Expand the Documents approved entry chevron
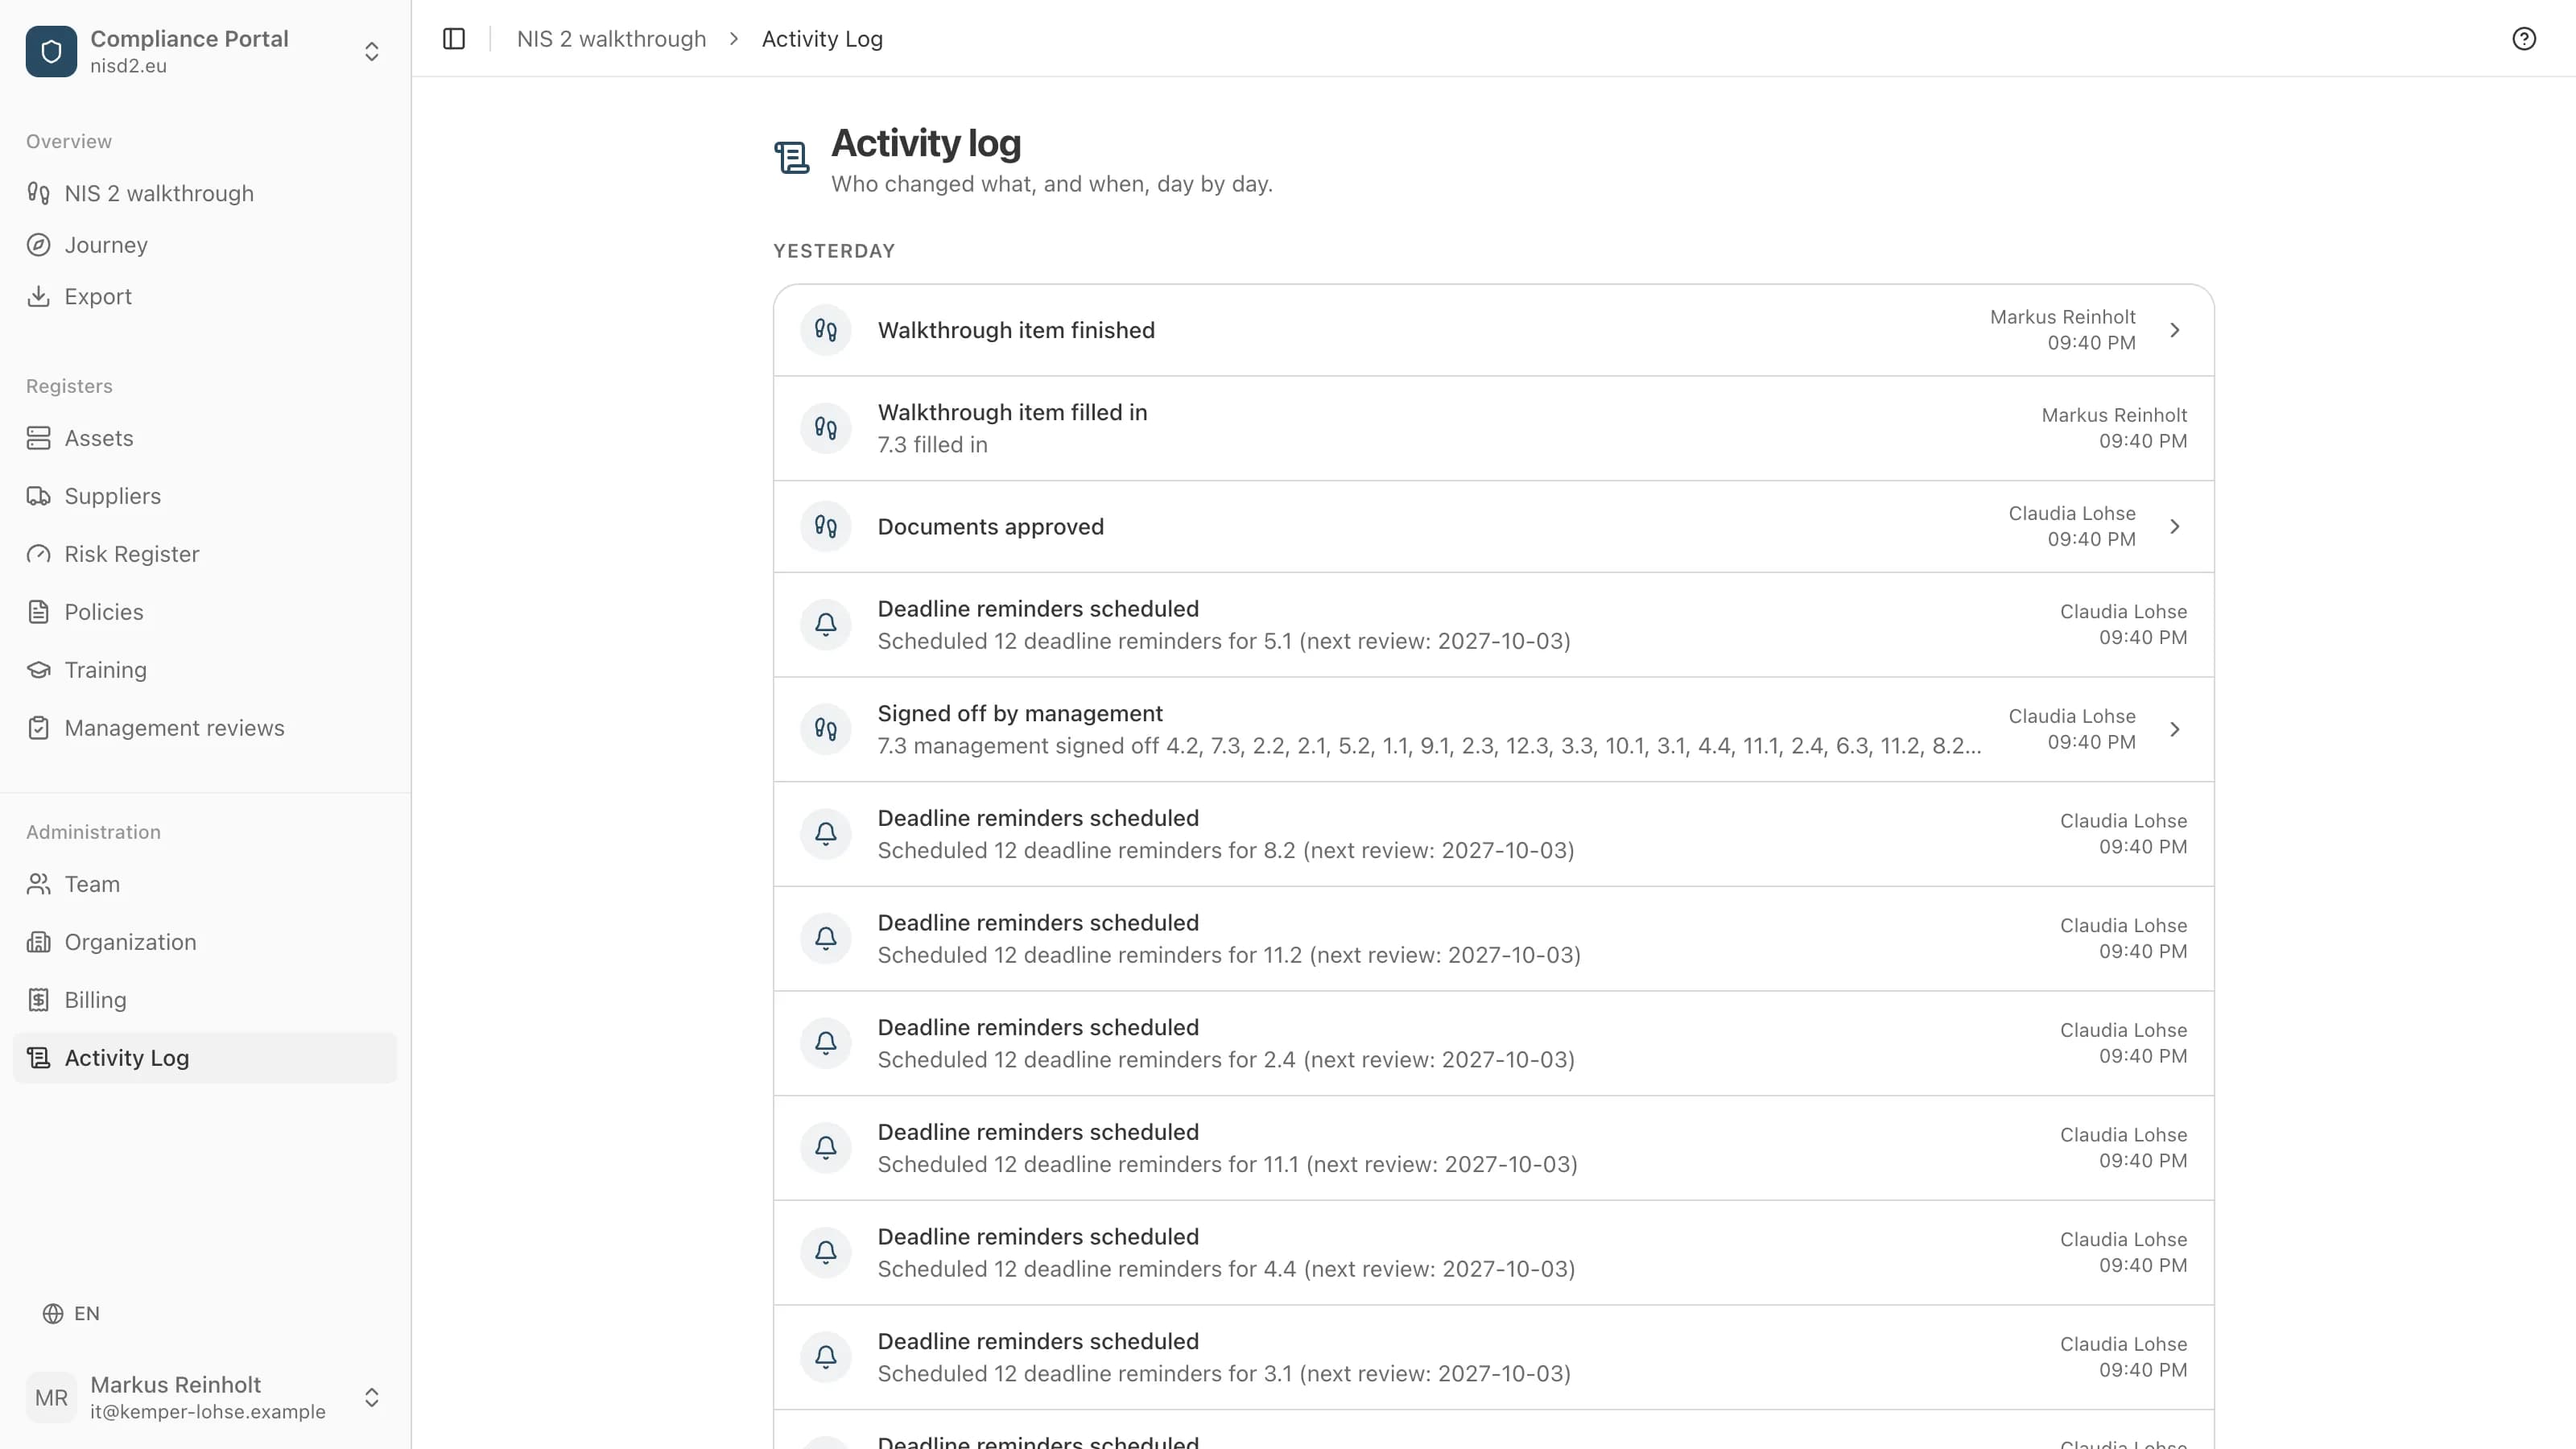Viewport: 2576px width, 1449px height. (2175, 526)
